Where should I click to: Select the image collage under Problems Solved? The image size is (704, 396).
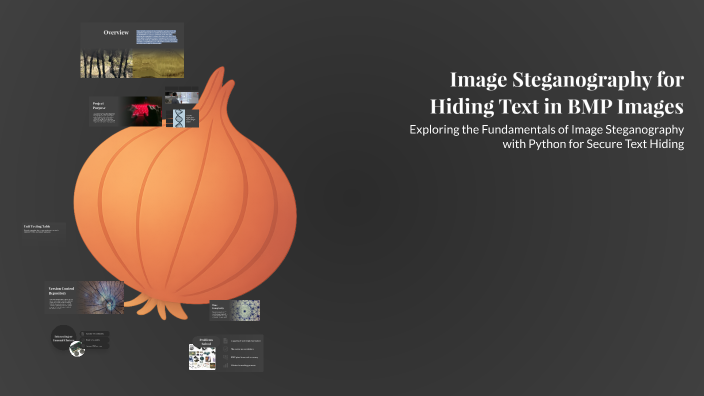click(x=202, y=358)
